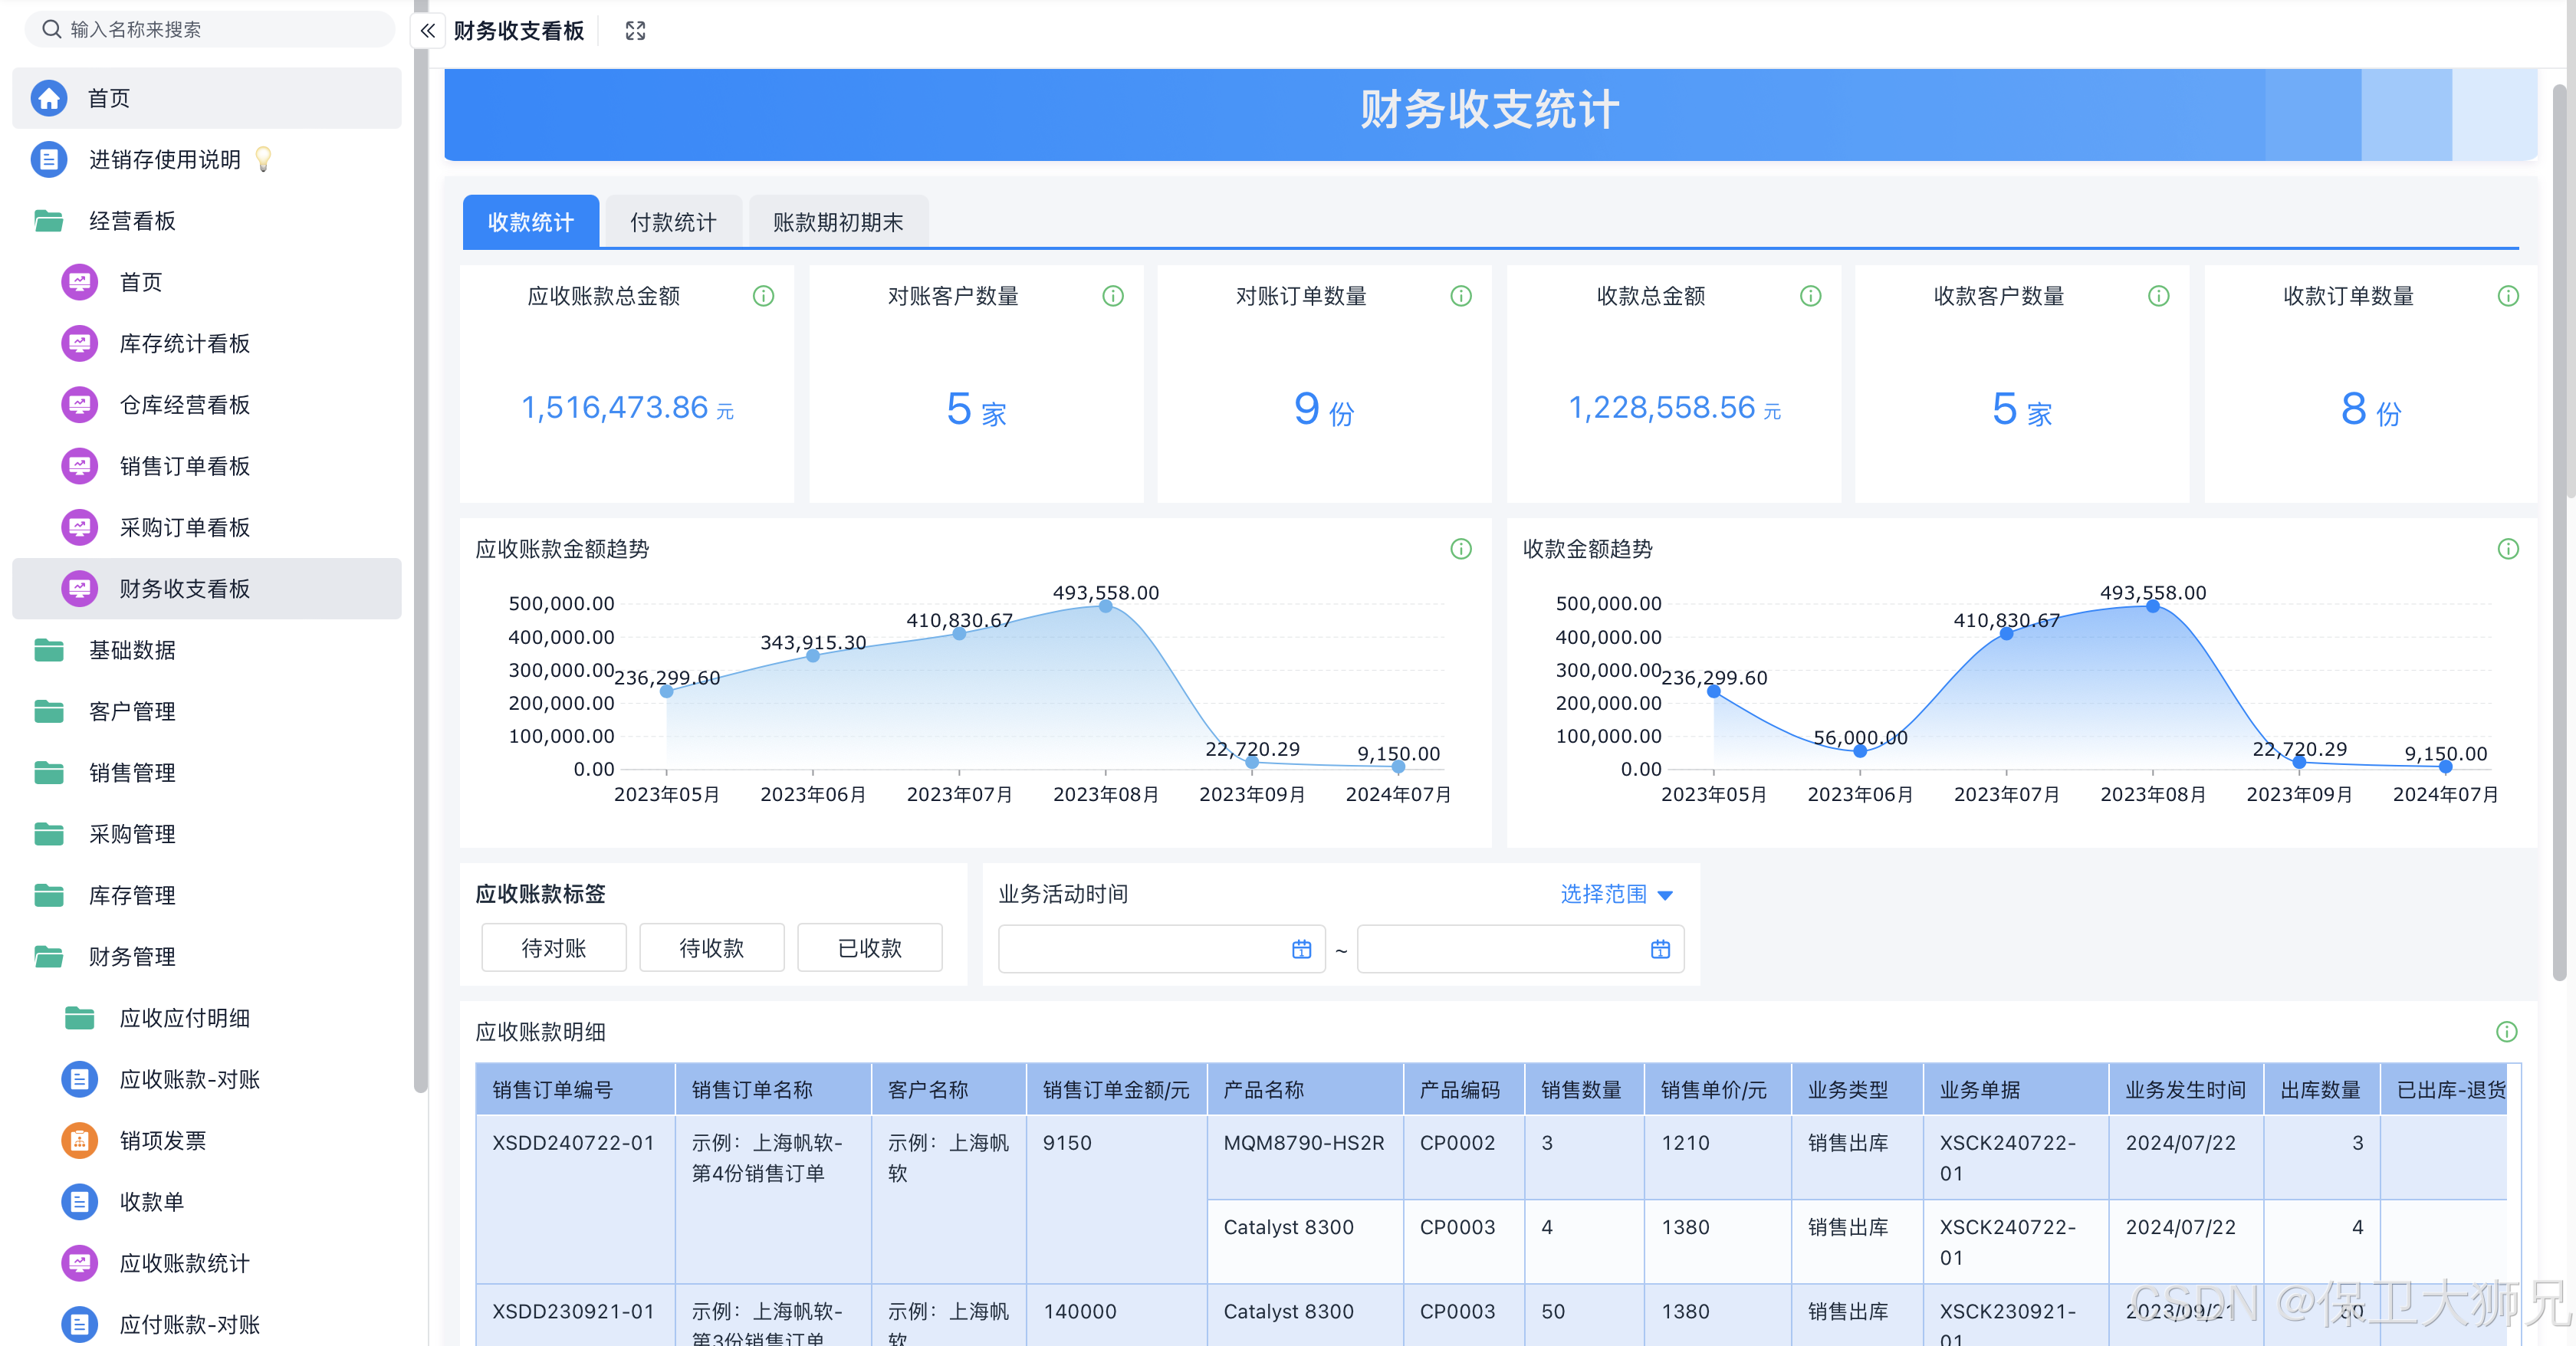
Task: Click the 销项发票 orange icon in sidebar
Action: tap(79, 1140)
